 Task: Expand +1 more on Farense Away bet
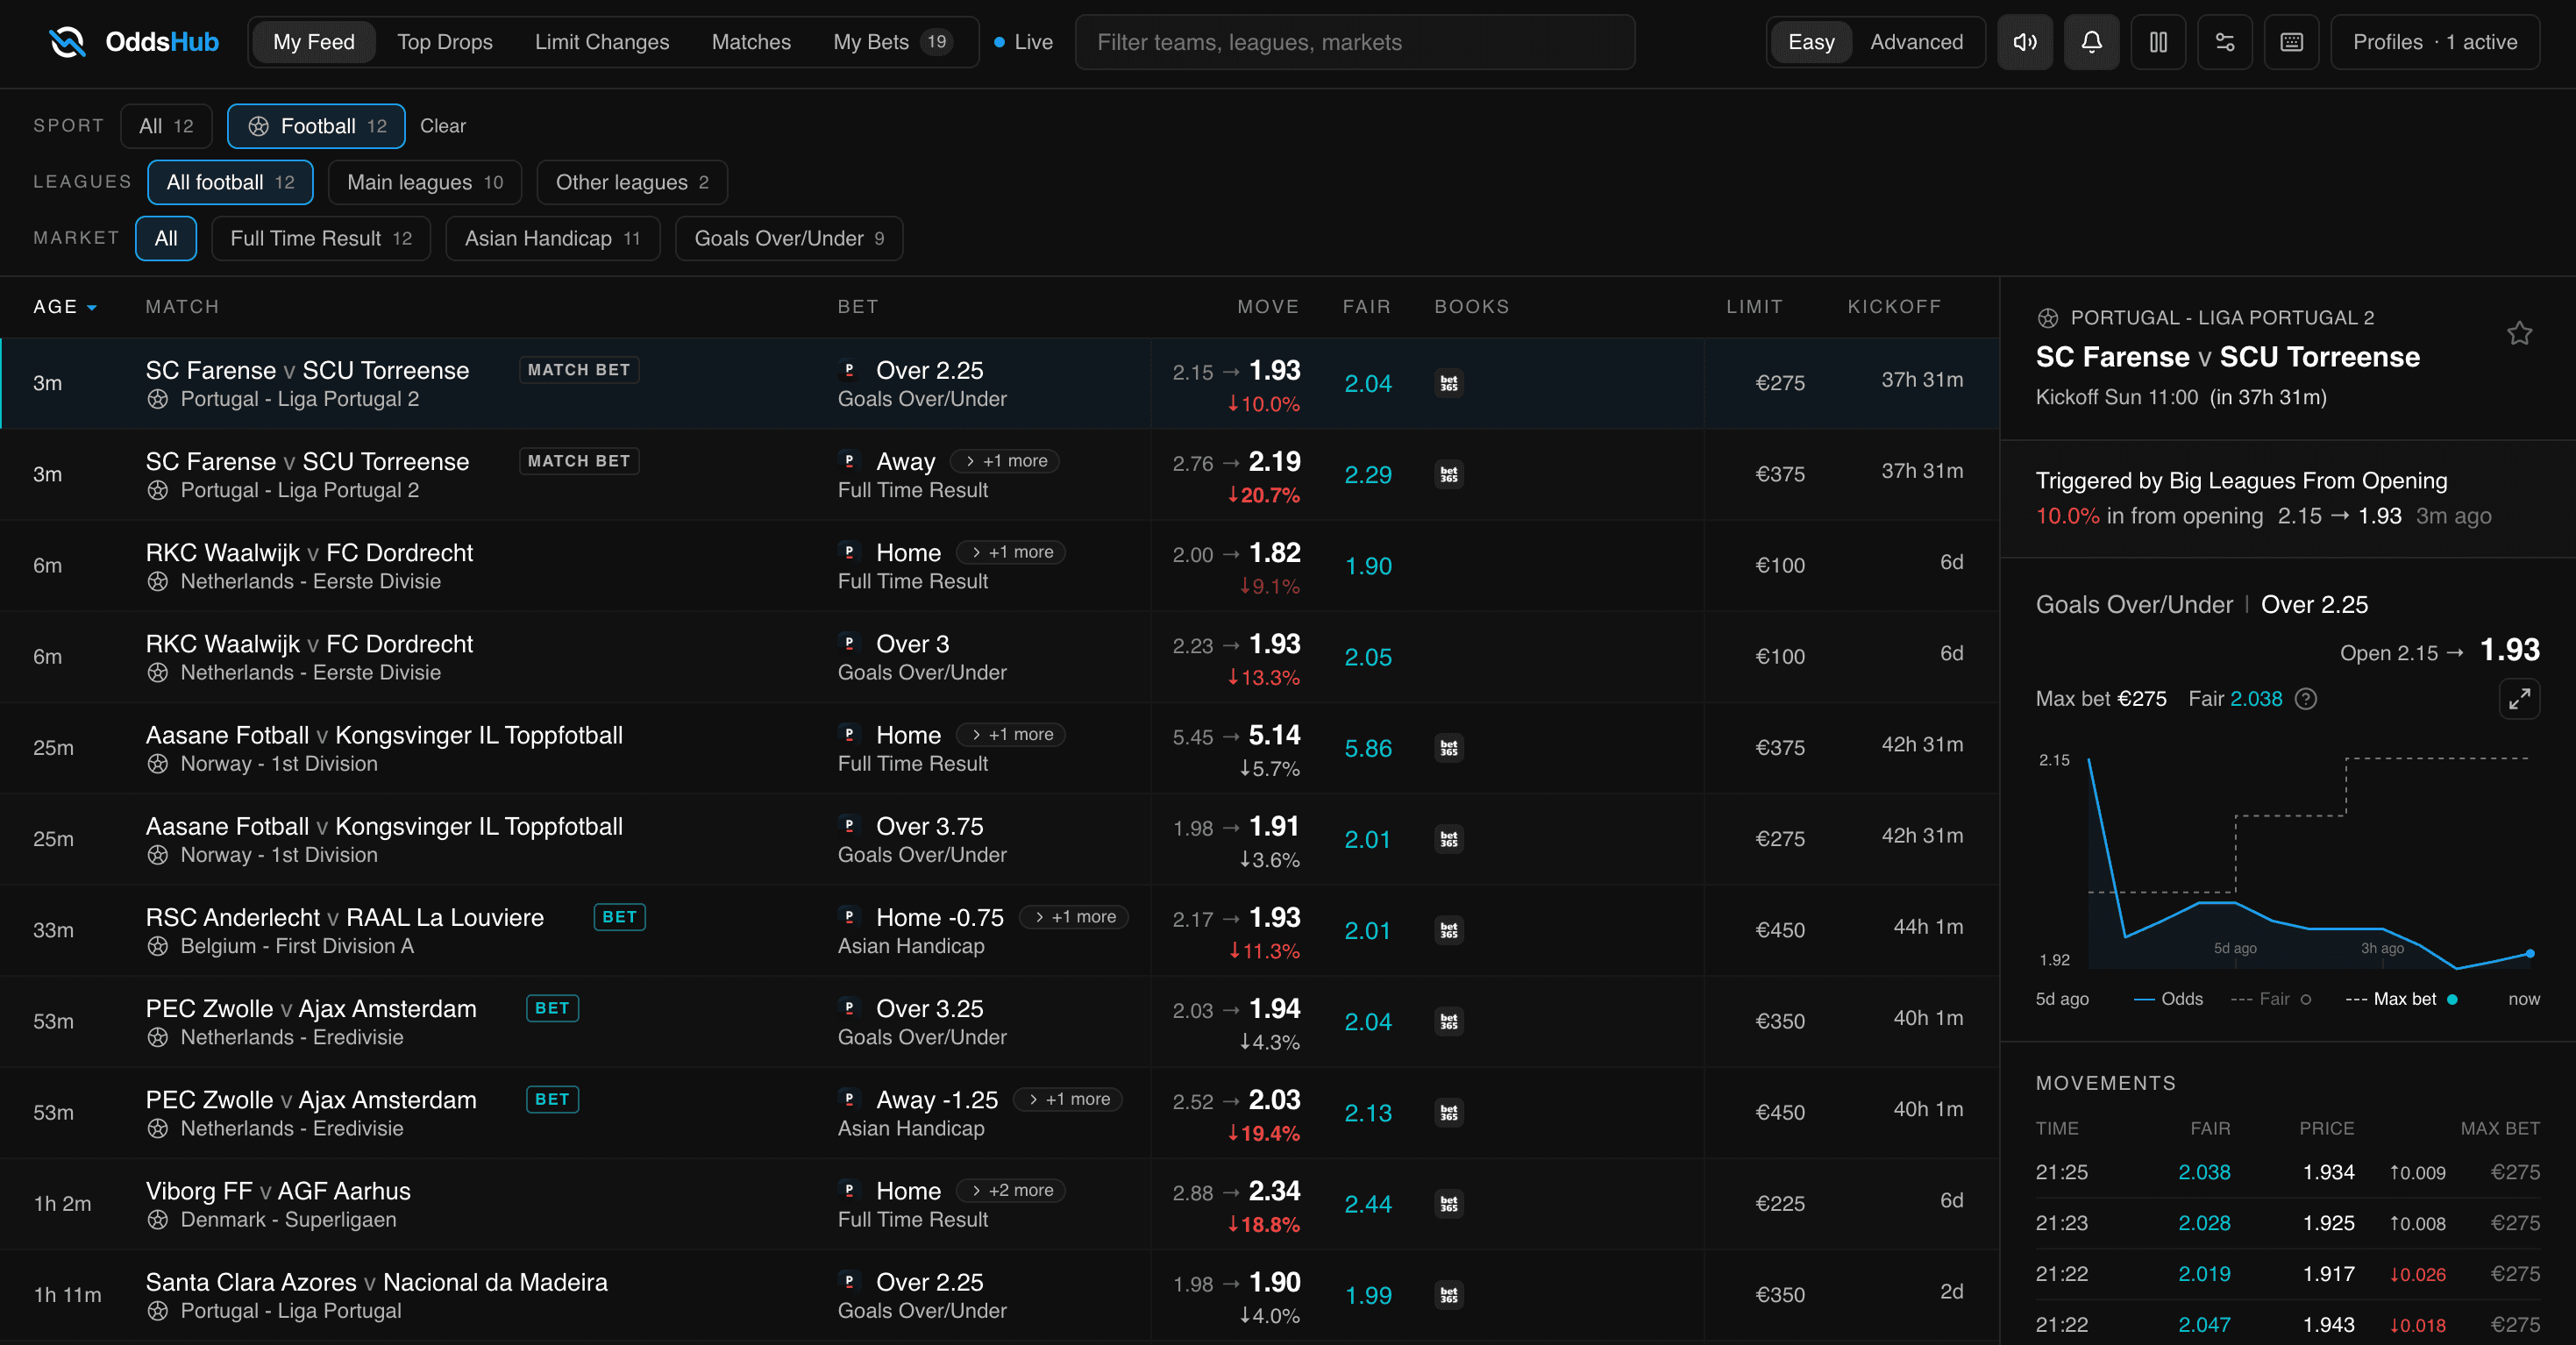tap(1005, 461)
